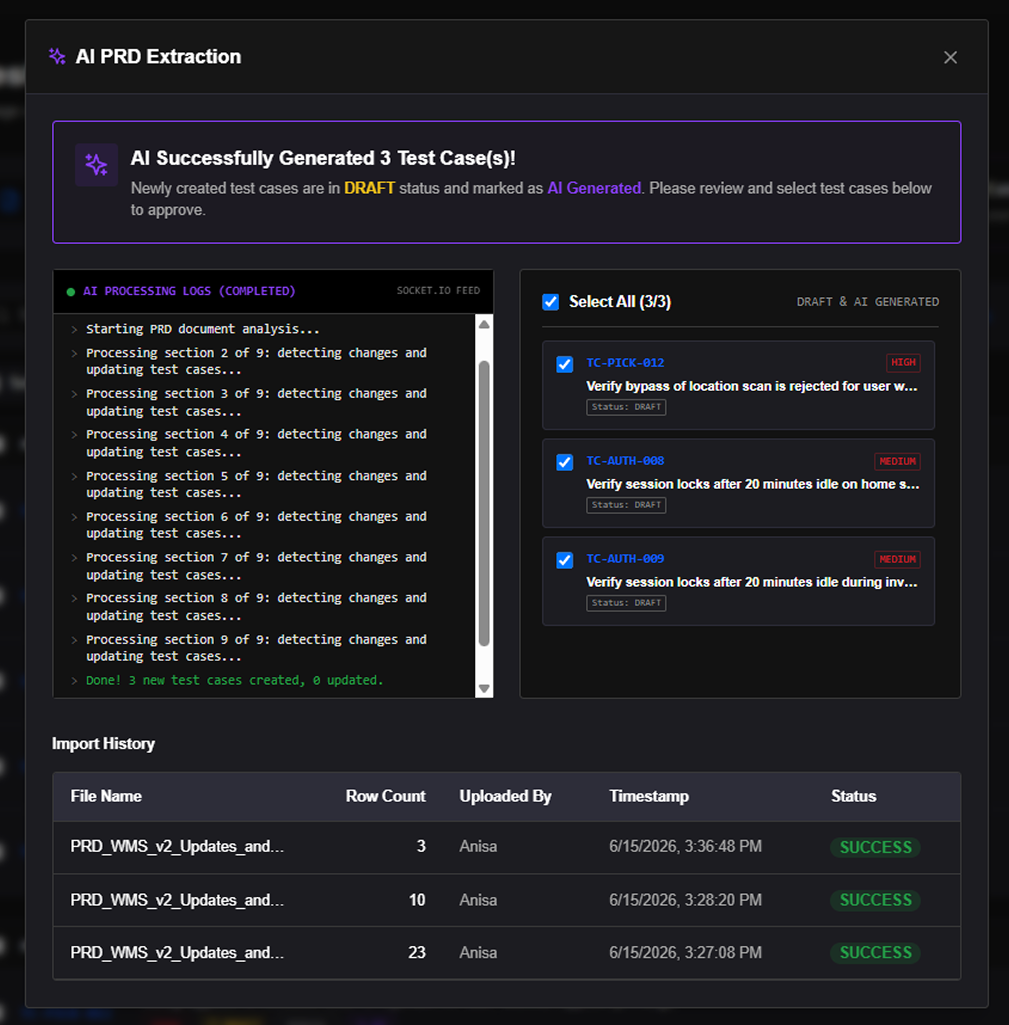Viewport: 1009px width, 1025px height.
Task: Select the import row with row count 10
Action: click(506, 900)
